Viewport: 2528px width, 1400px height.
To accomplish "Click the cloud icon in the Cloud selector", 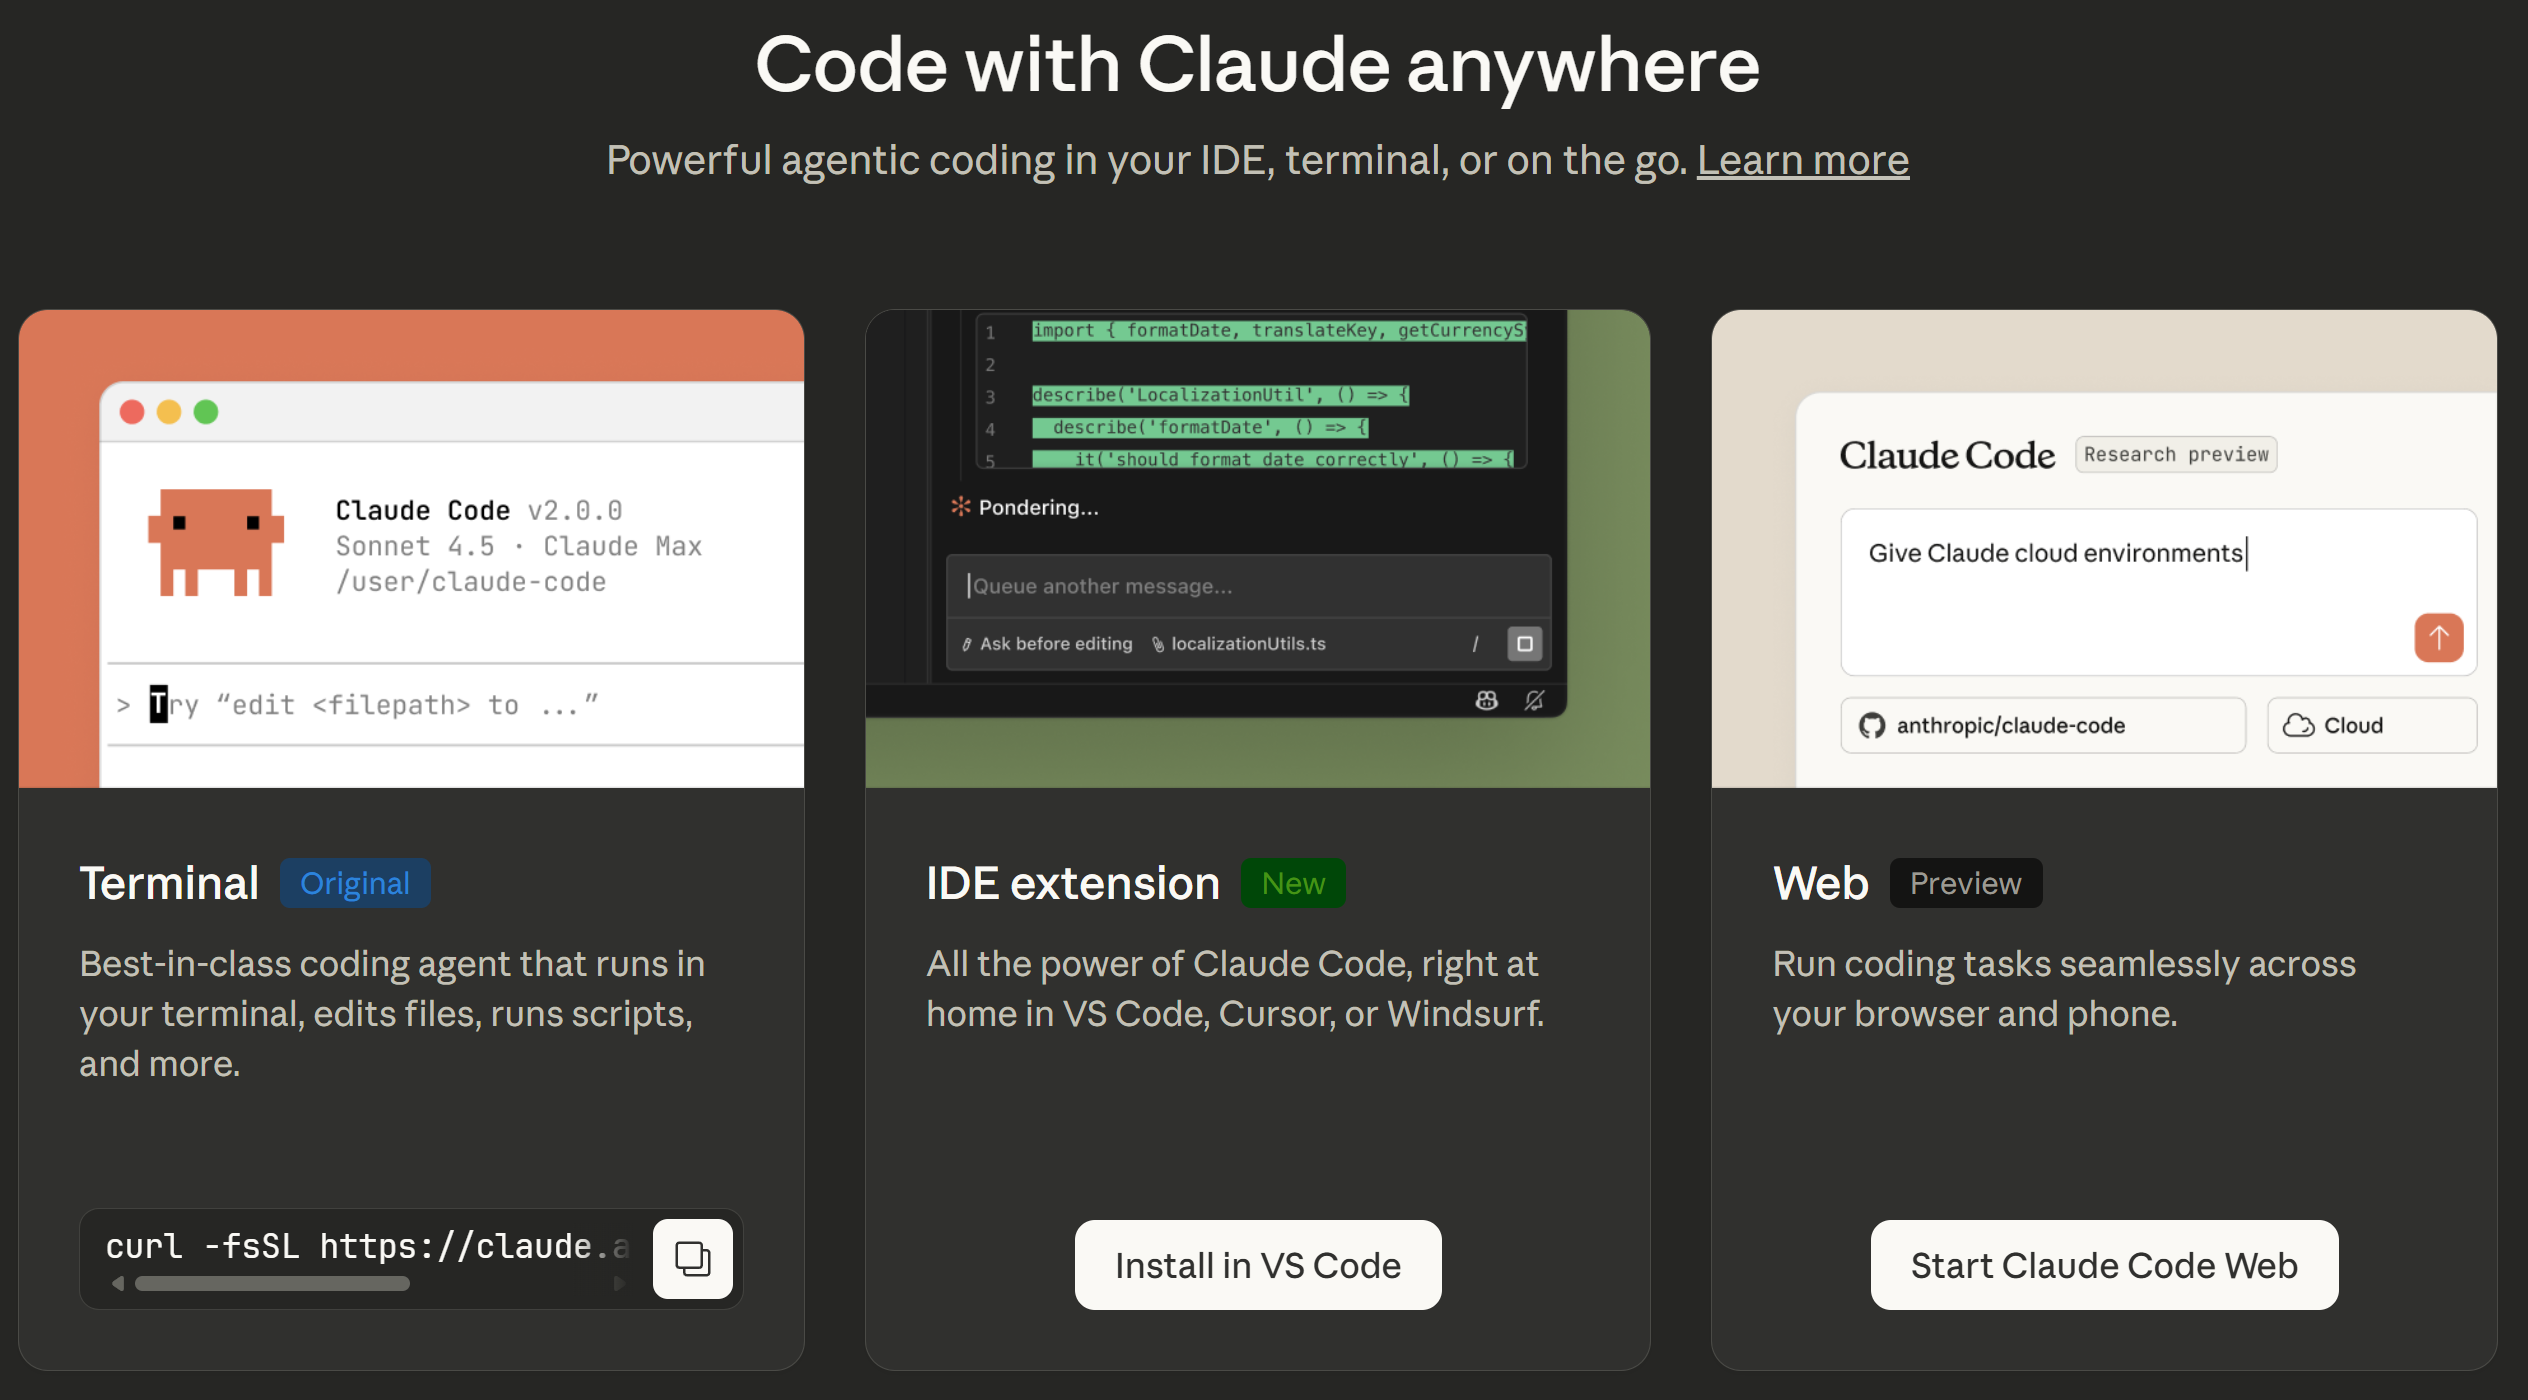I will pos(2298,725).
